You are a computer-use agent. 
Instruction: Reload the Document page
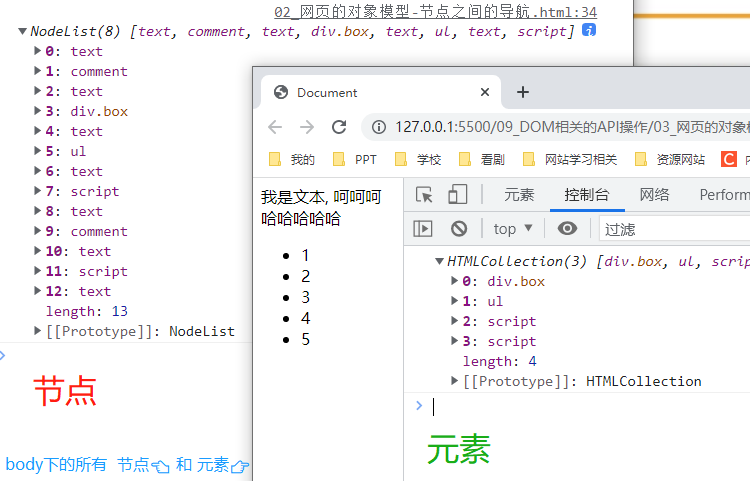[x=339, y=127]
